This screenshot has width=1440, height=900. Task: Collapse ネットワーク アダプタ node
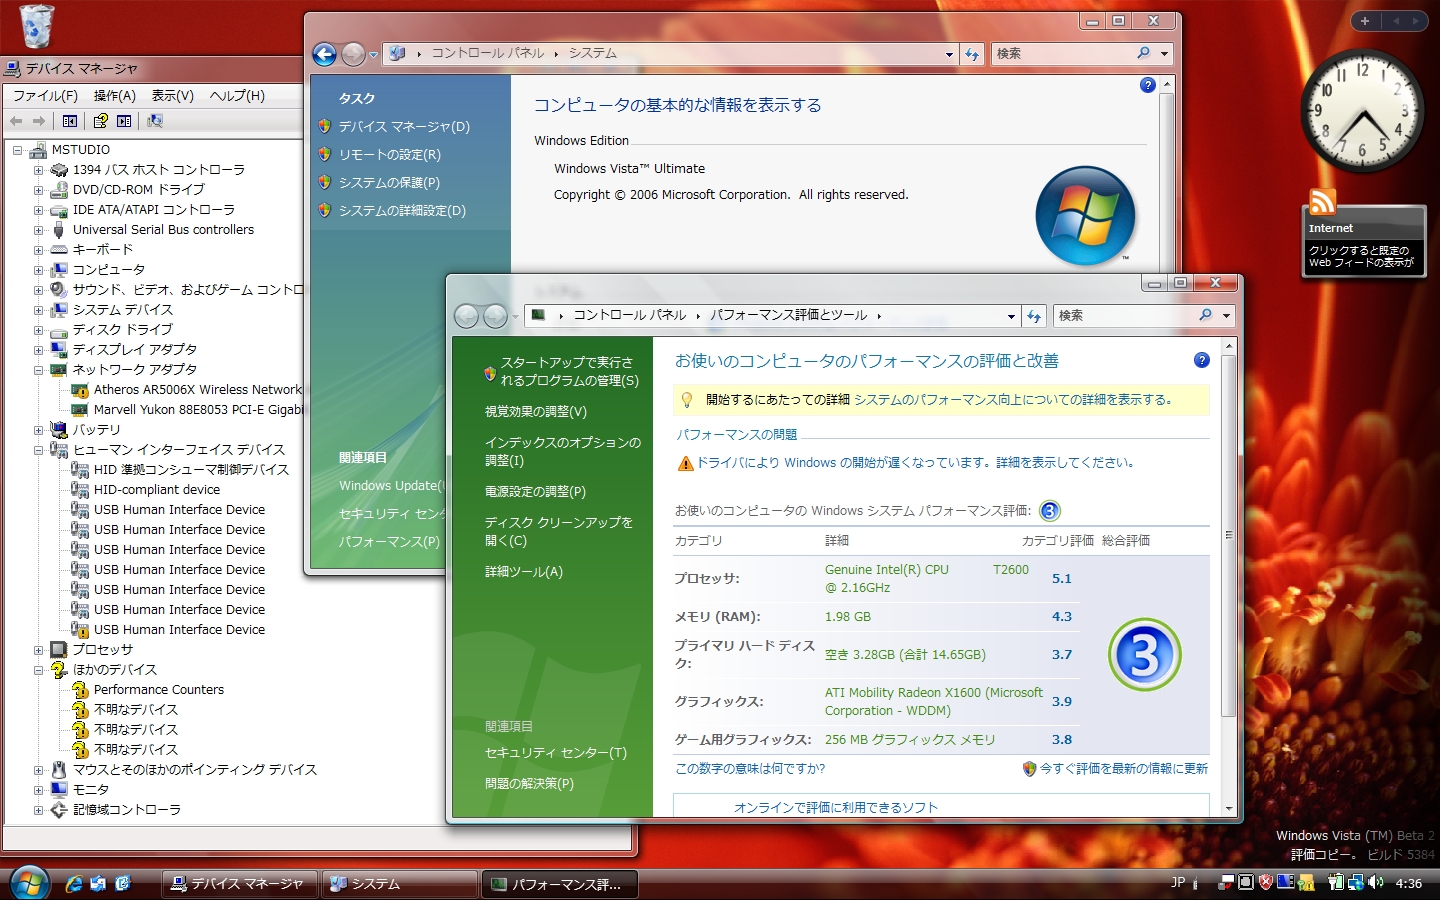(x=39, y=370)
